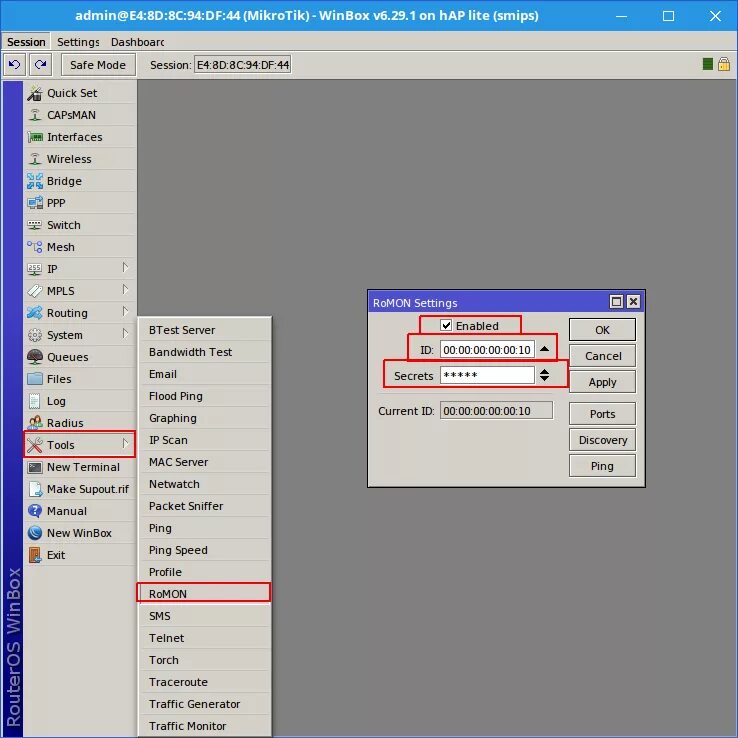Click the green connection status indicator

click(707, 64)
